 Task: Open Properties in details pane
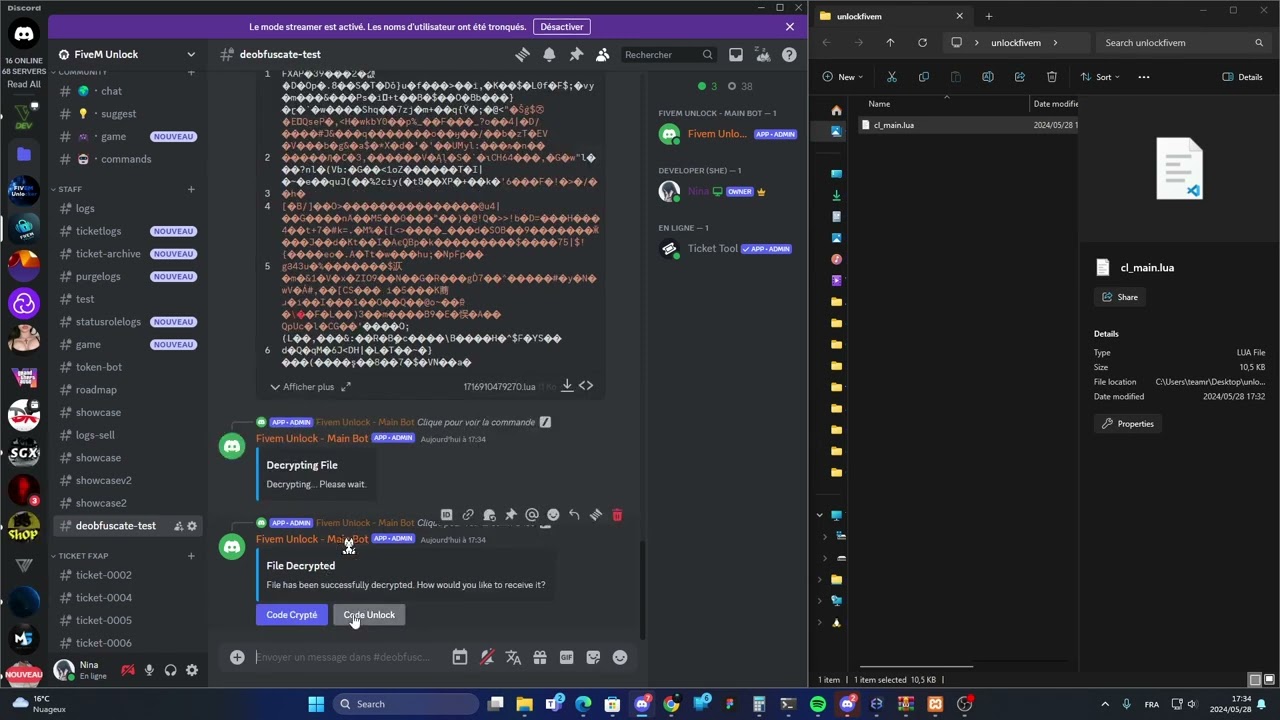[x=1127, y=424]
